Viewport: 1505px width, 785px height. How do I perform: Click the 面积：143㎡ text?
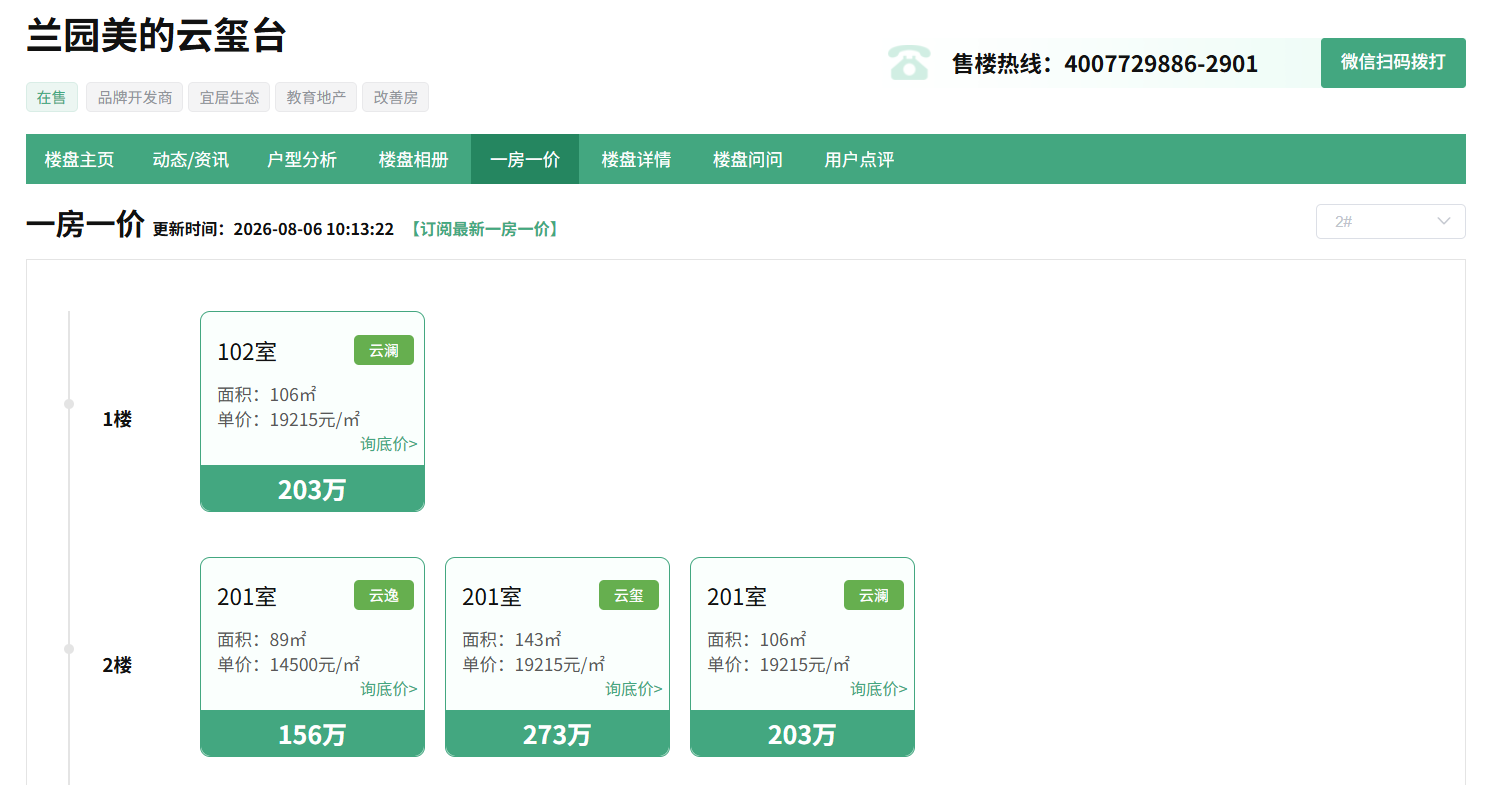coord(512,640)
